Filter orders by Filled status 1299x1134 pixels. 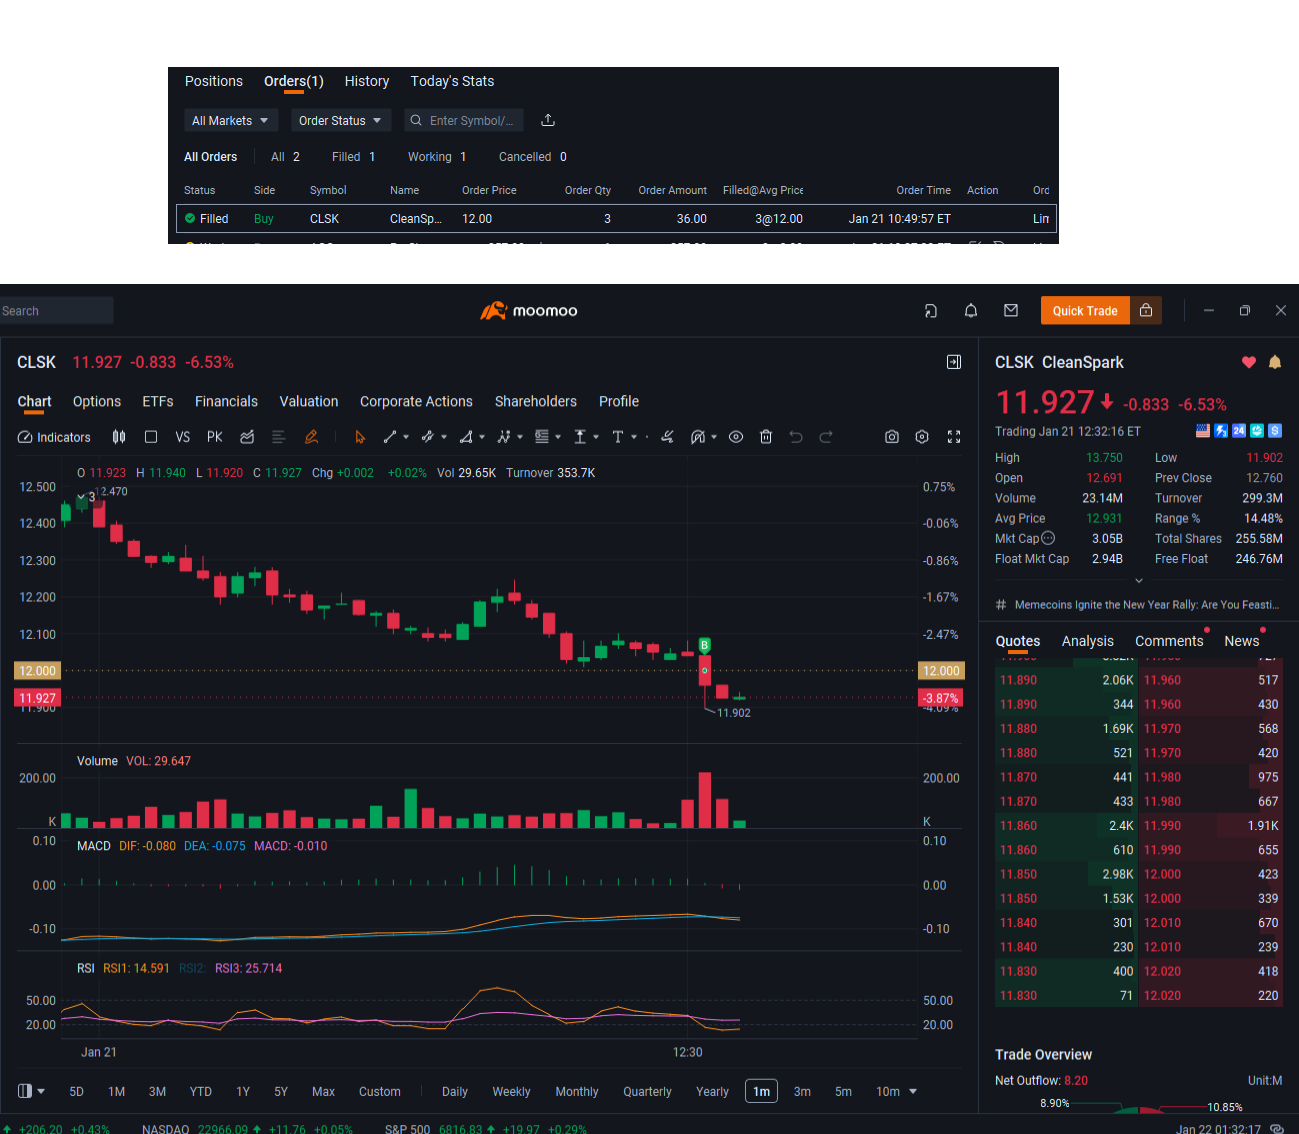tap(353, 157)
